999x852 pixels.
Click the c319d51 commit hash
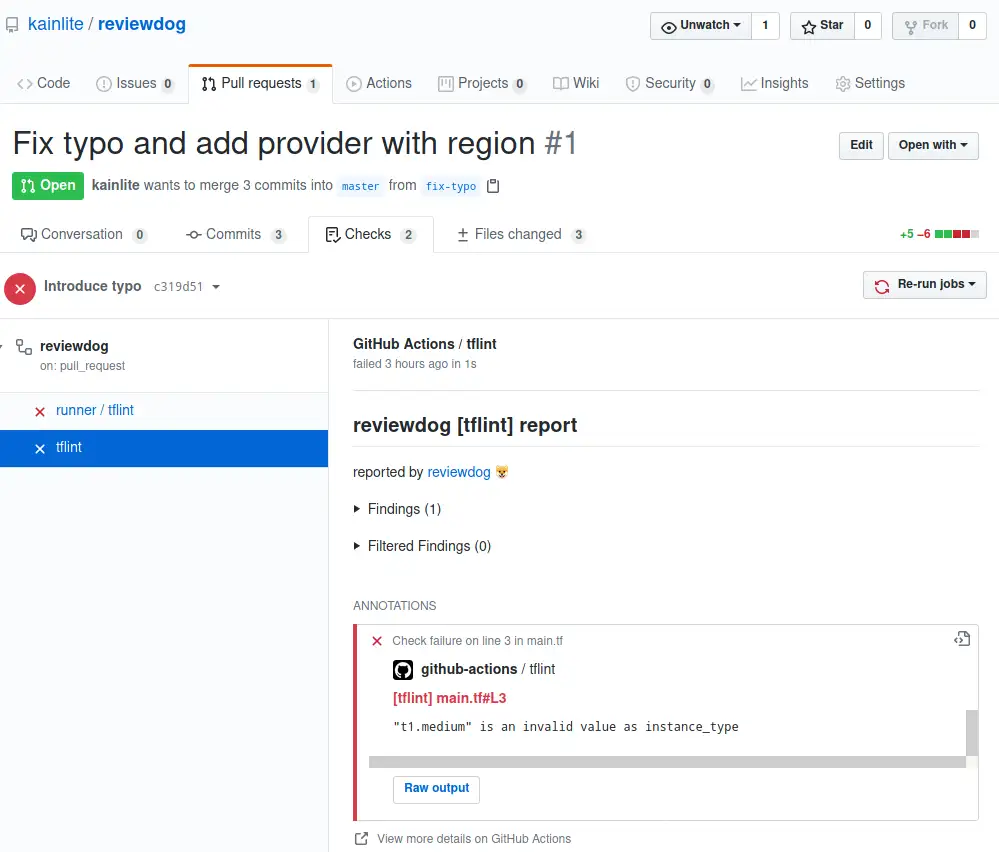(178, 287)
